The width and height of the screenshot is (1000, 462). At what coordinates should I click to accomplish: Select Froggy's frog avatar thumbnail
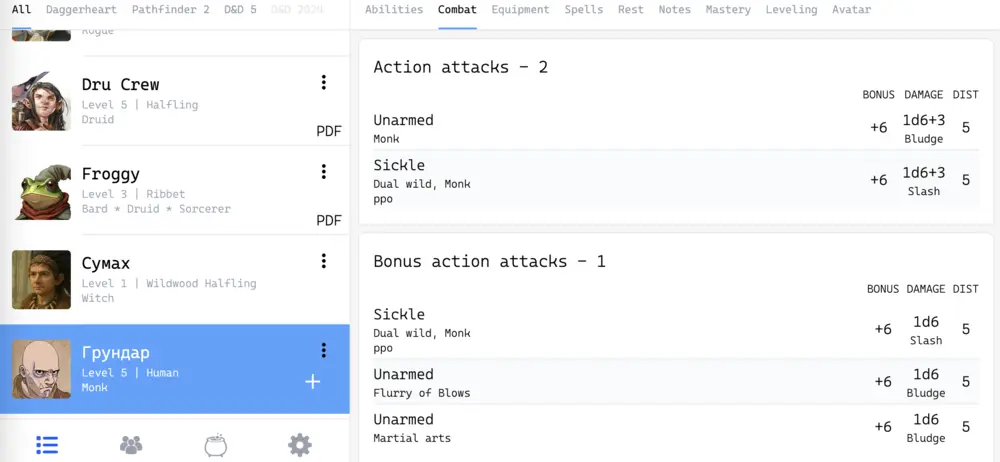coord(42,190)
